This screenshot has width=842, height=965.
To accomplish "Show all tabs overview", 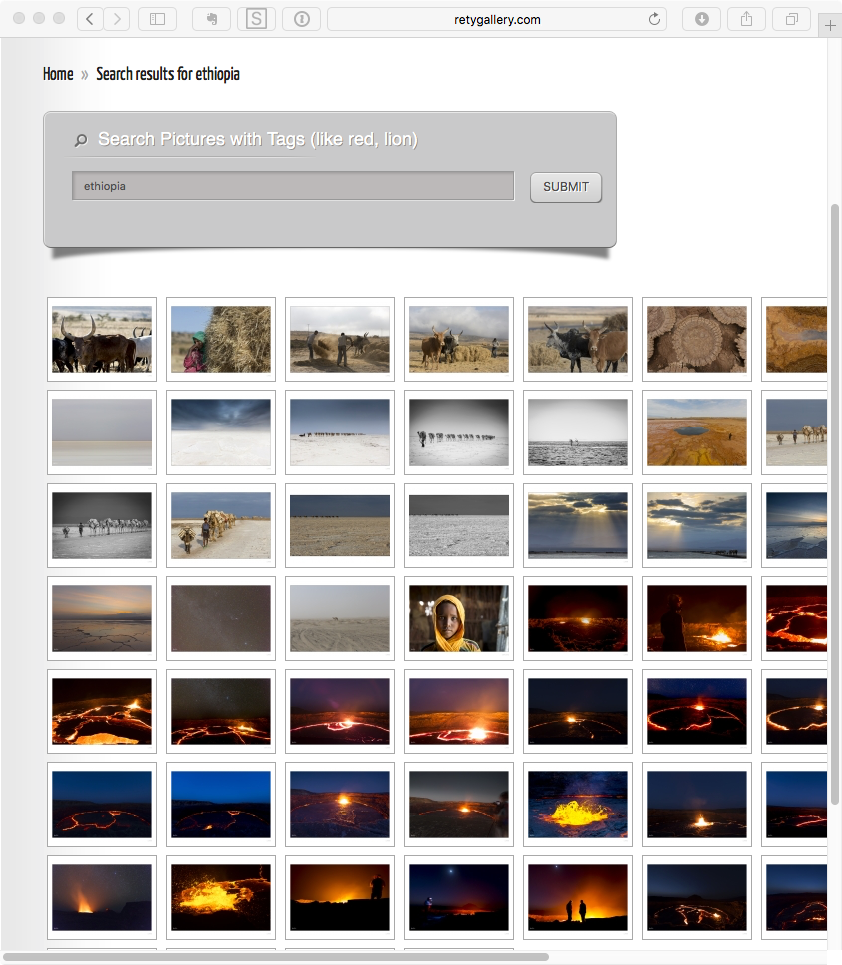I will pos(792,19).
